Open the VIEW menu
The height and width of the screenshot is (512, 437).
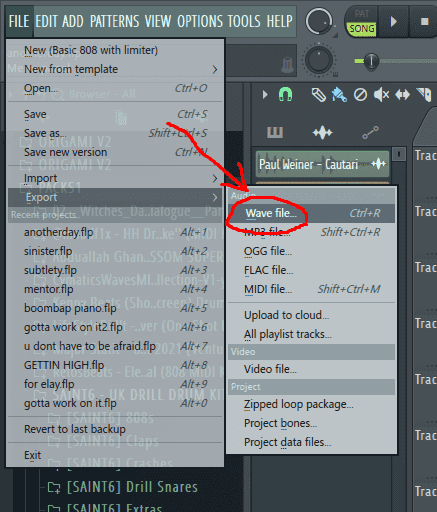click(158, 22)
